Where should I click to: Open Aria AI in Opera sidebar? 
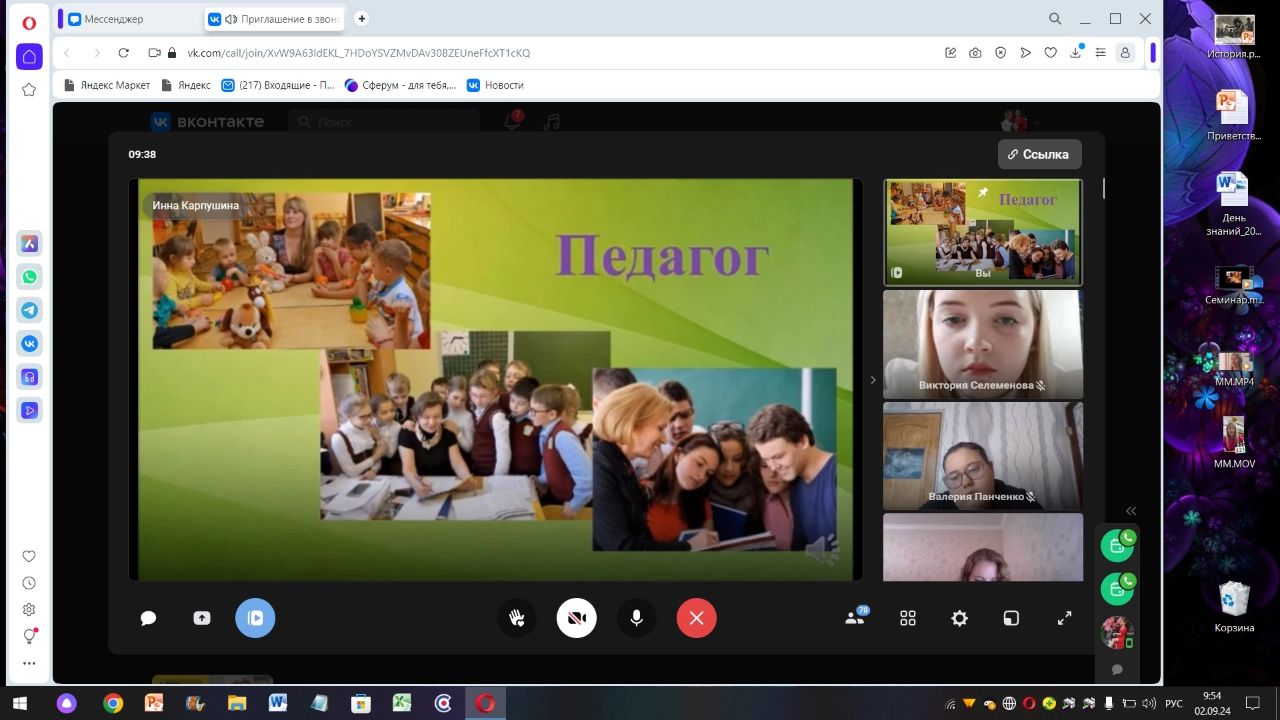pyautogui.click(x=29, y=243)
